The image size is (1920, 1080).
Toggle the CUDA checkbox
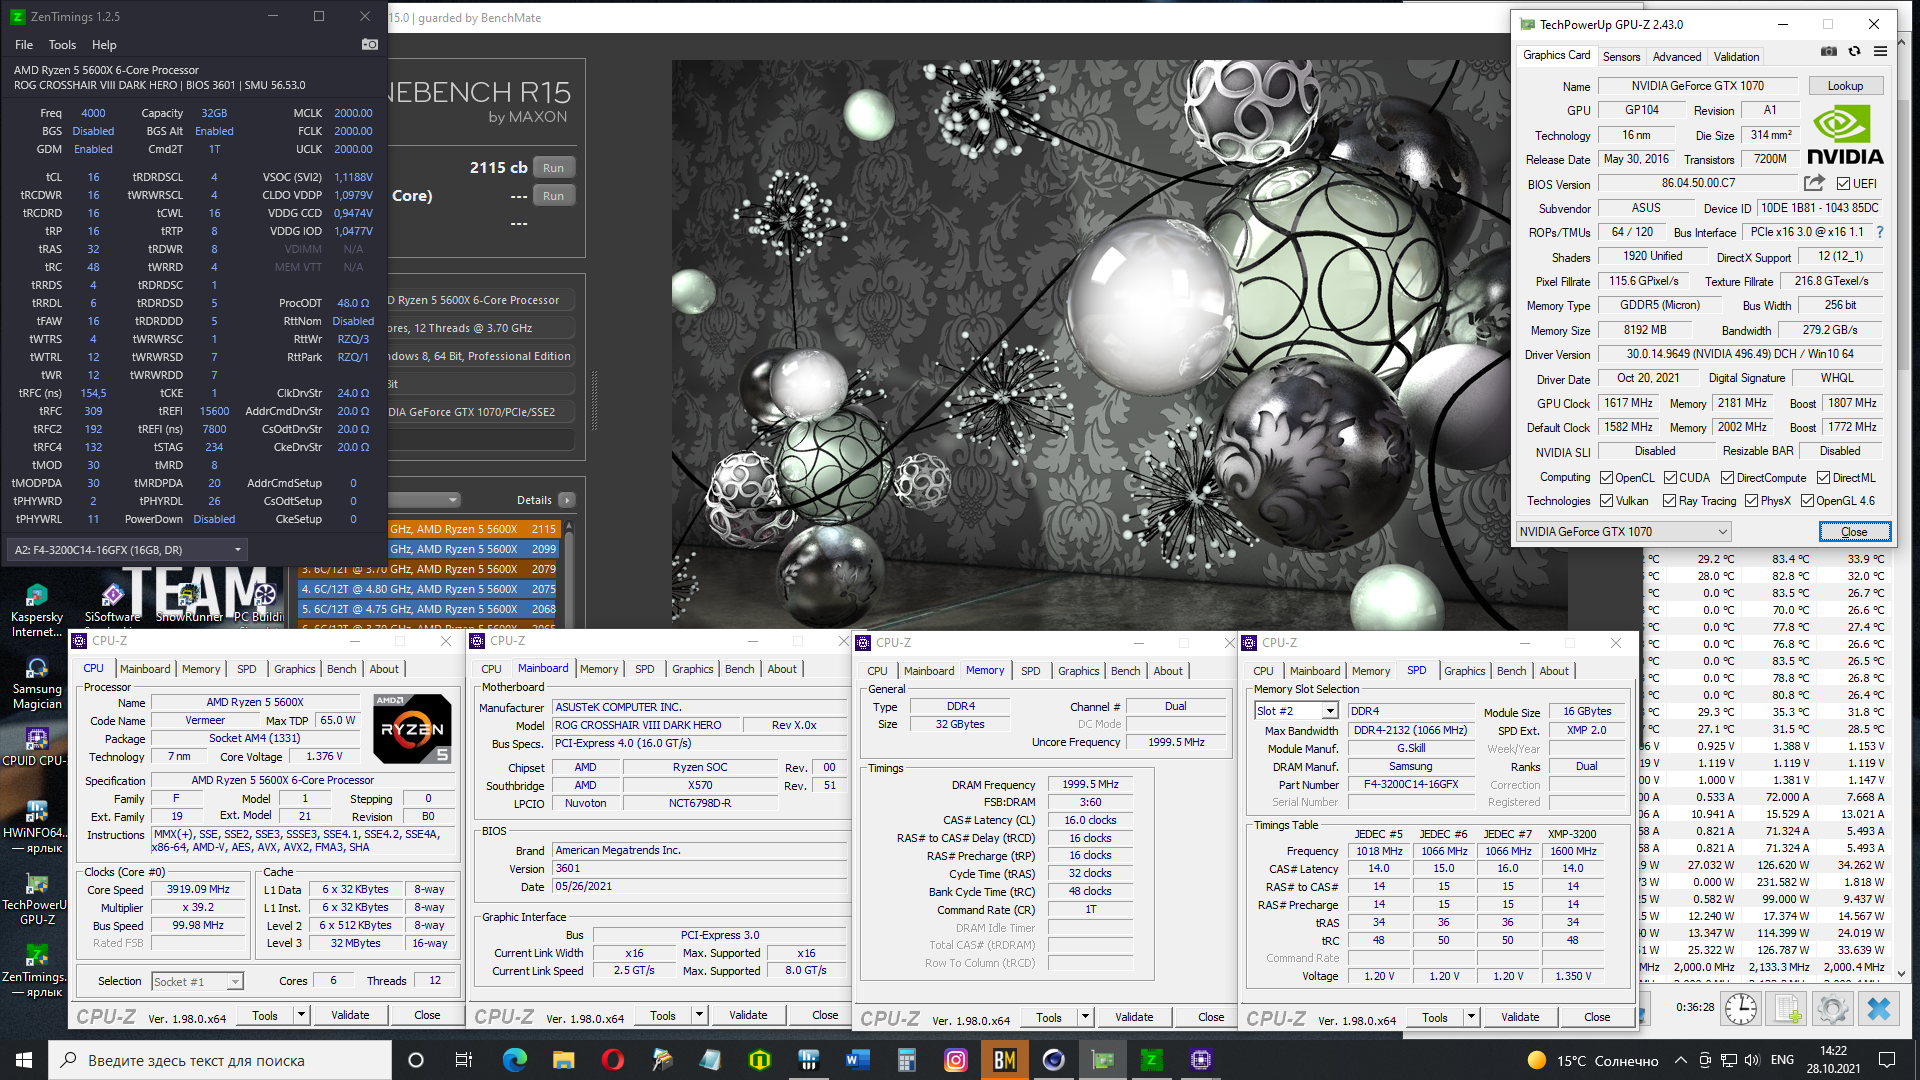[x=1670, y=478]
